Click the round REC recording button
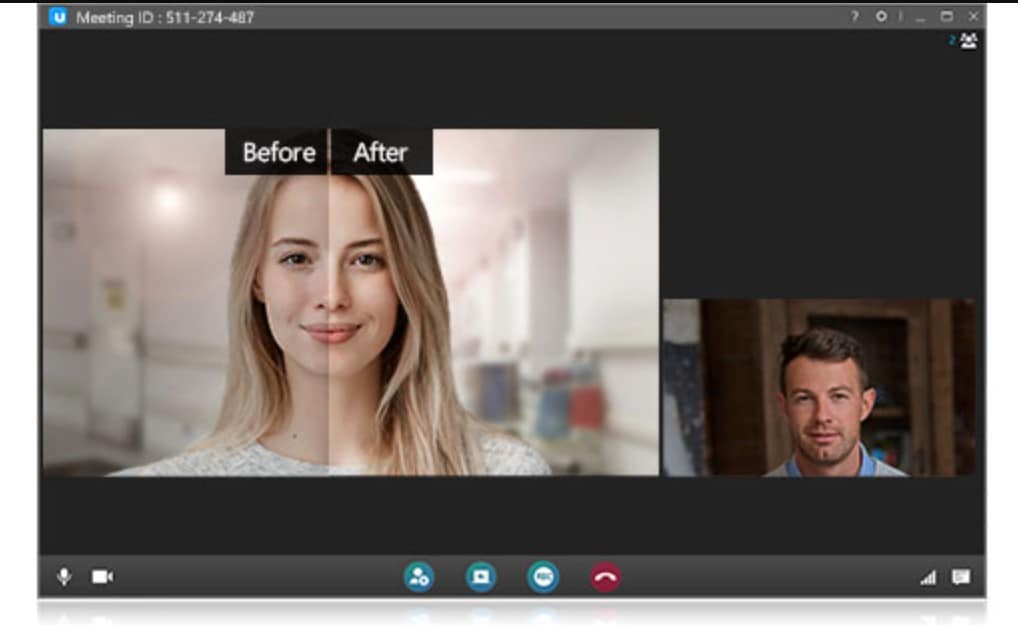 coord(543,576)
